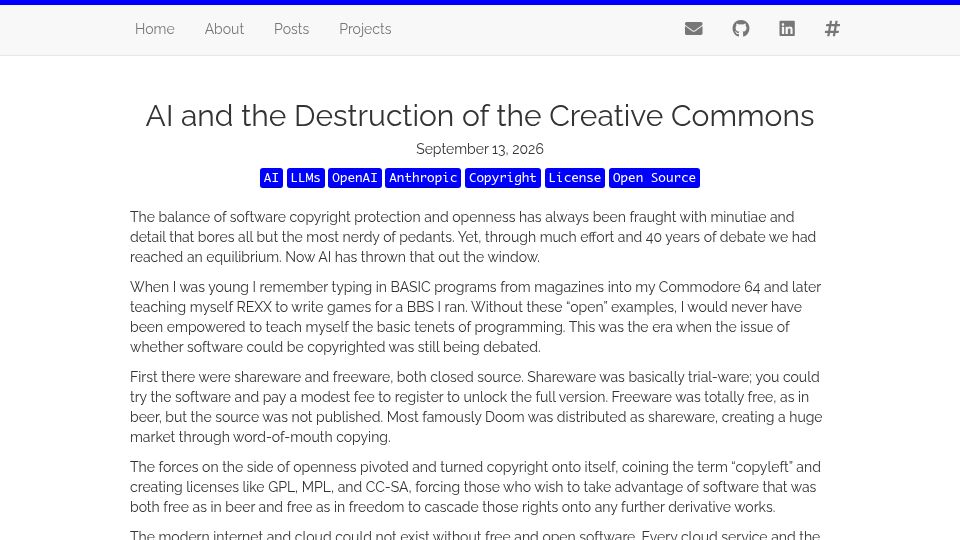Open the Open Source tag

pyautogui.click(x=654, y=178)
